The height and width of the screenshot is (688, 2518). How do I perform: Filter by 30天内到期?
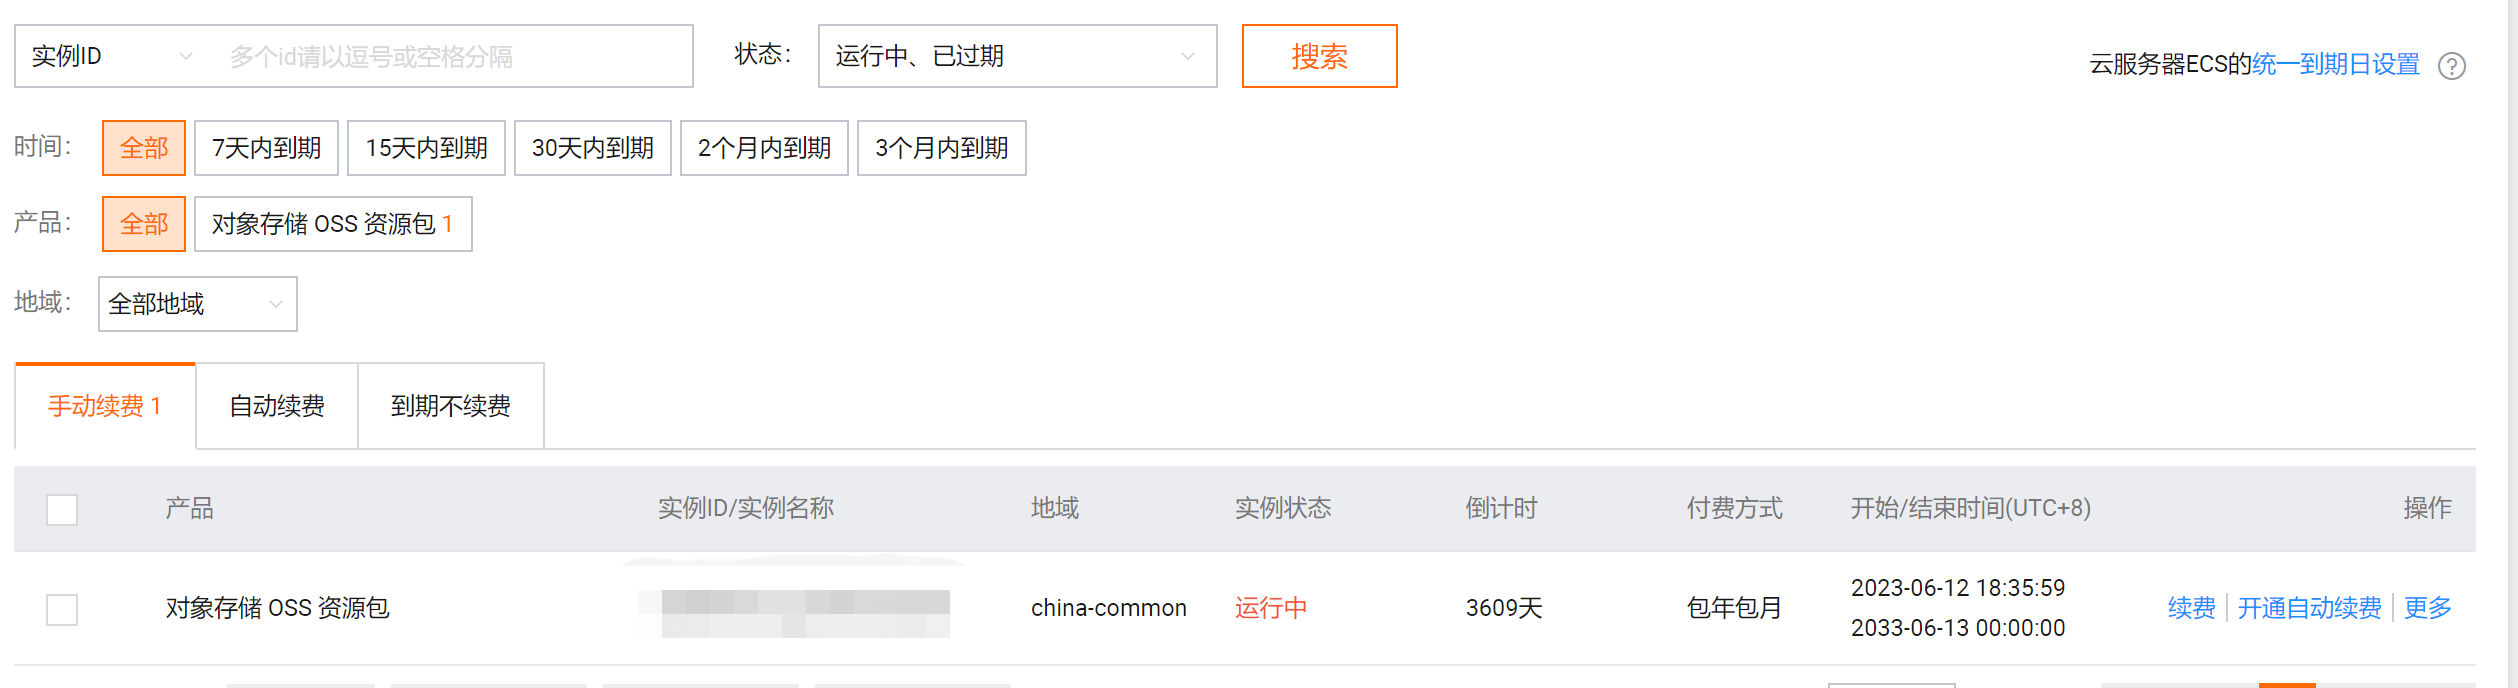(x=592, y=148)
